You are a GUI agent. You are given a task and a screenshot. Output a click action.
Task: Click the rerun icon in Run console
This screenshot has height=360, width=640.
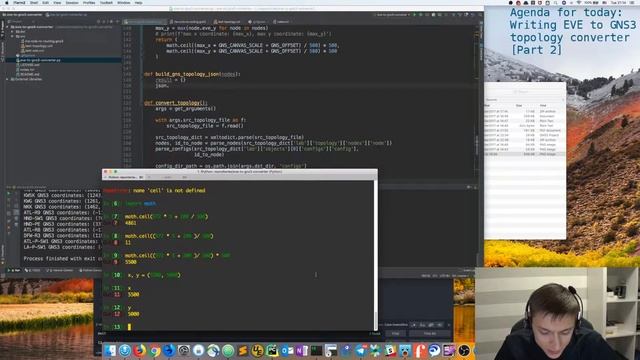click(9, 194)
